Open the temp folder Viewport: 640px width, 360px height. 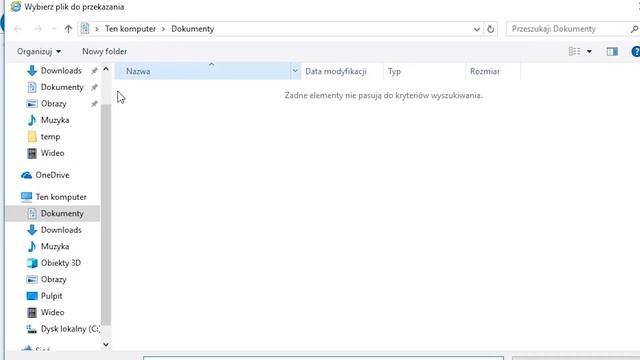tap(51, 137)
